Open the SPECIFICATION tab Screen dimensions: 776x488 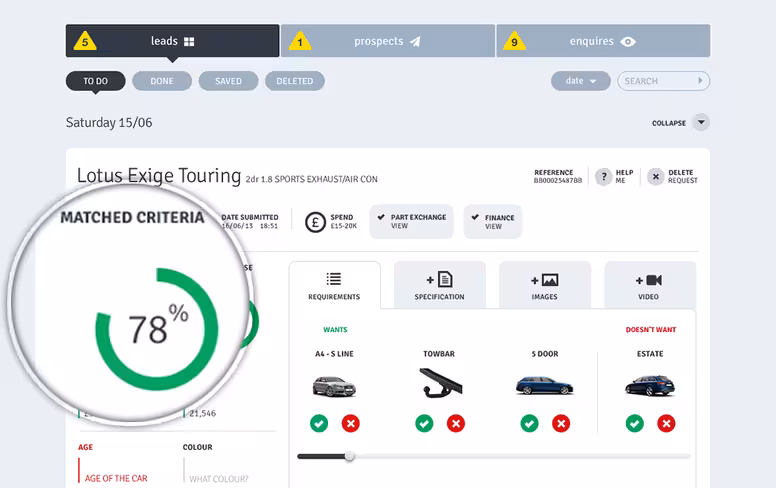coord(439,286)
